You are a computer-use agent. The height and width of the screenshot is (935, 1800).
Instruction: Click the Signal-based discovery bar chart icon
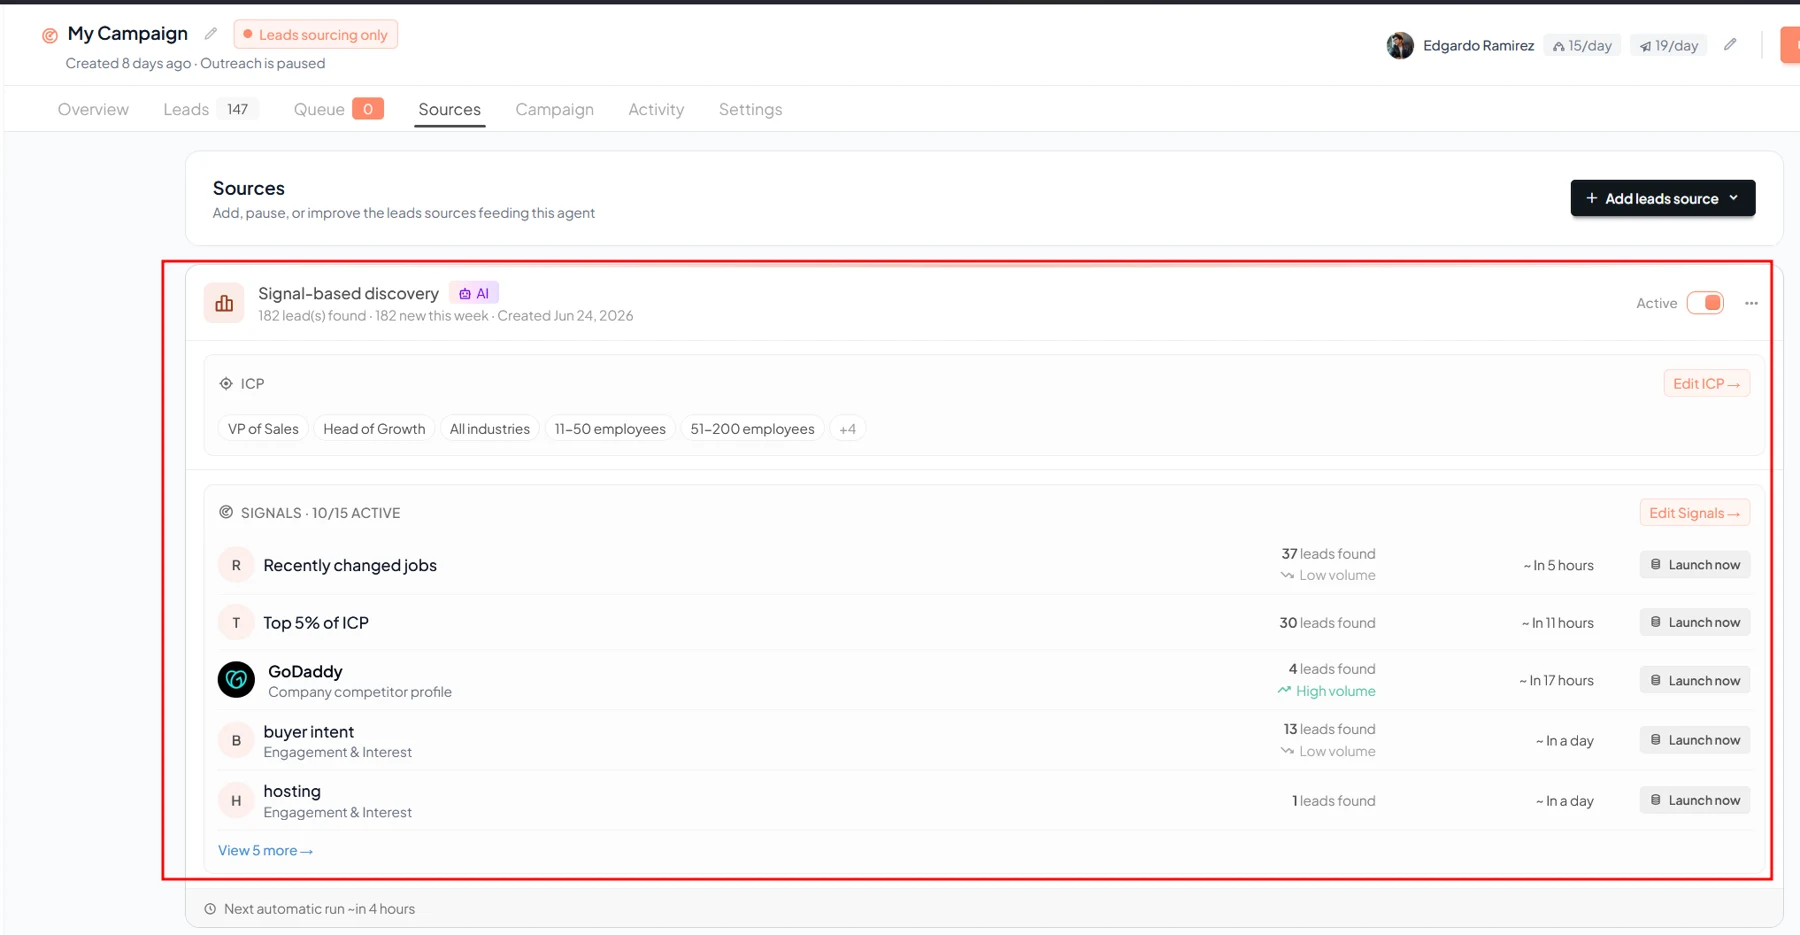click(x=224, y=303)
